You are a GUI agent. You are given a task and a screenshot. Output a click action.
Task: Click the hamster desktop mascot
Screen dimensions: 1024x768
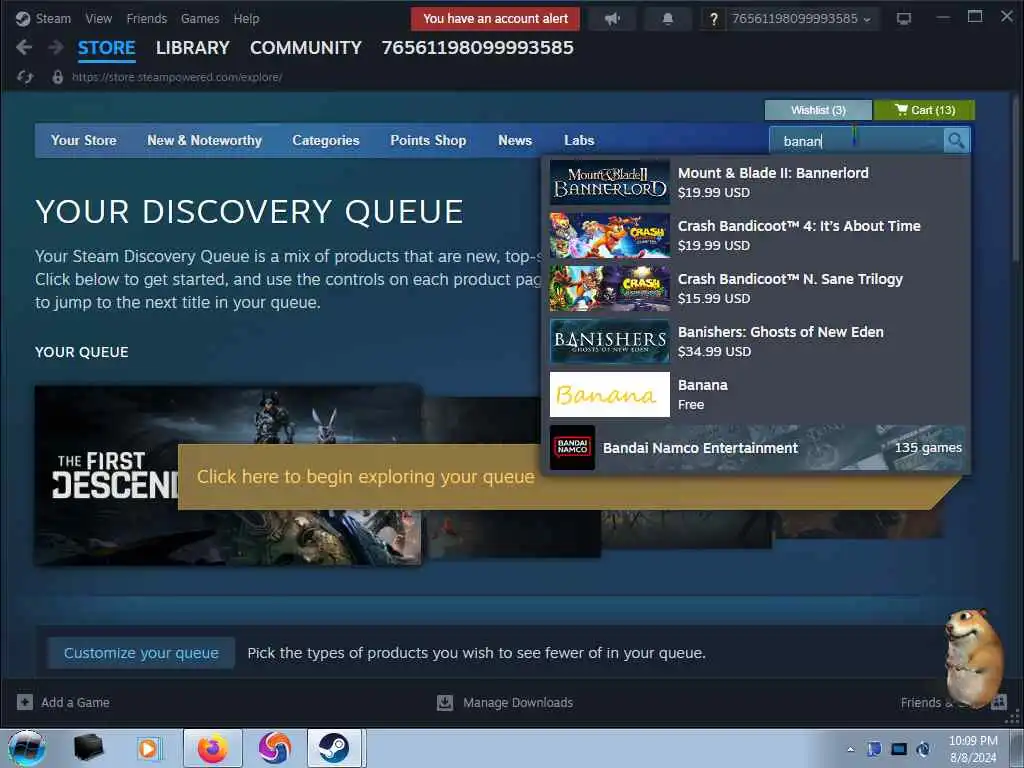click(x=973, y=656)
